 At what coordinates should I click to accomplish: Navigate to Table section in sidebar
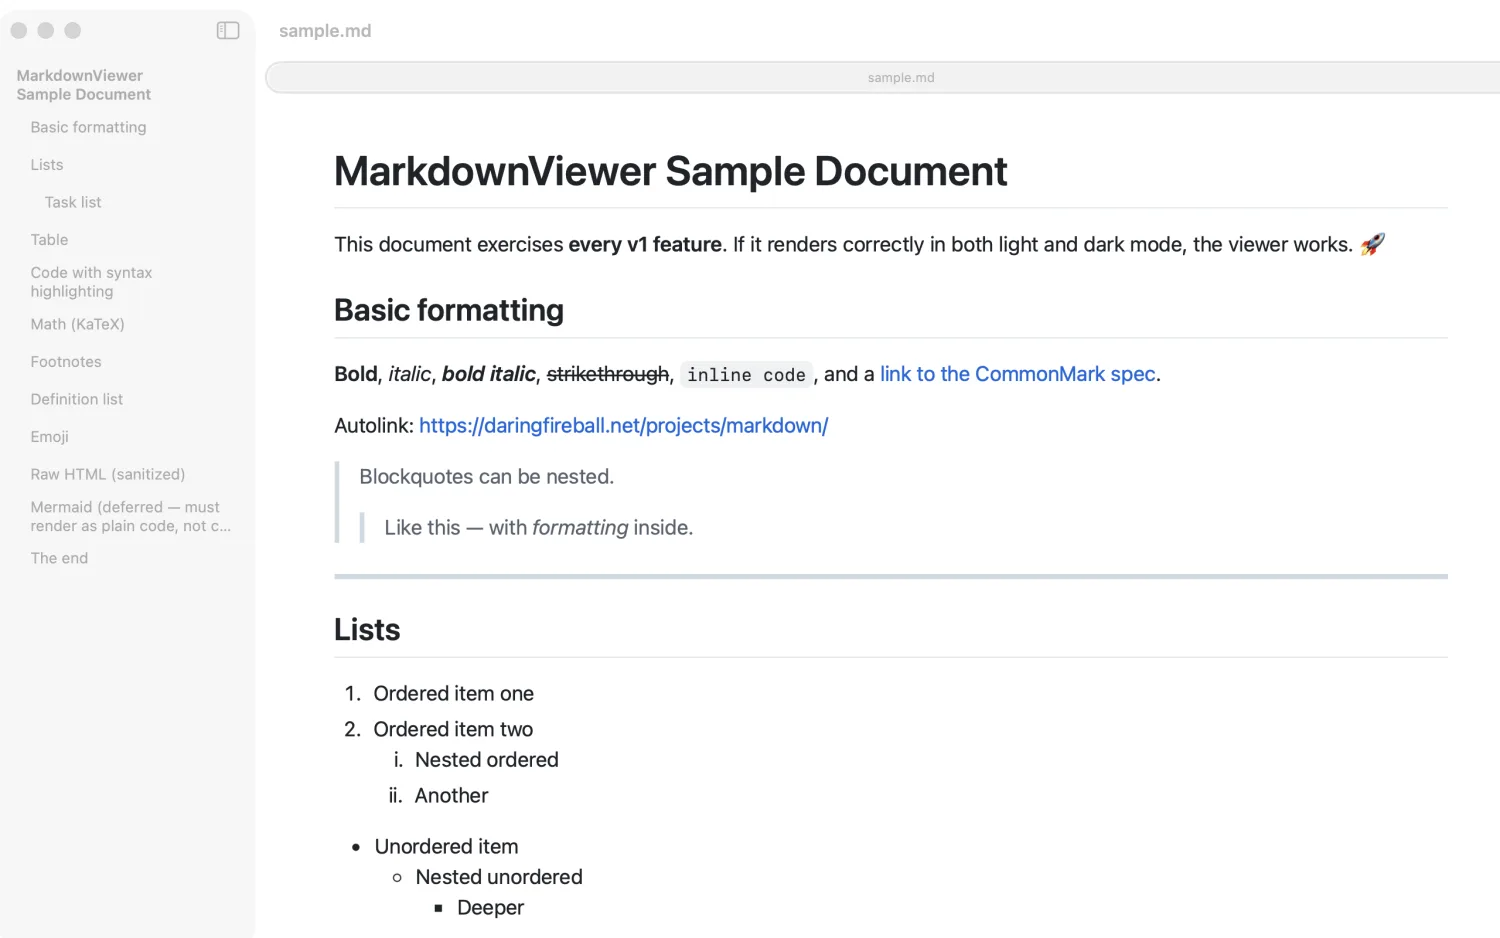[x=49, y=240]
